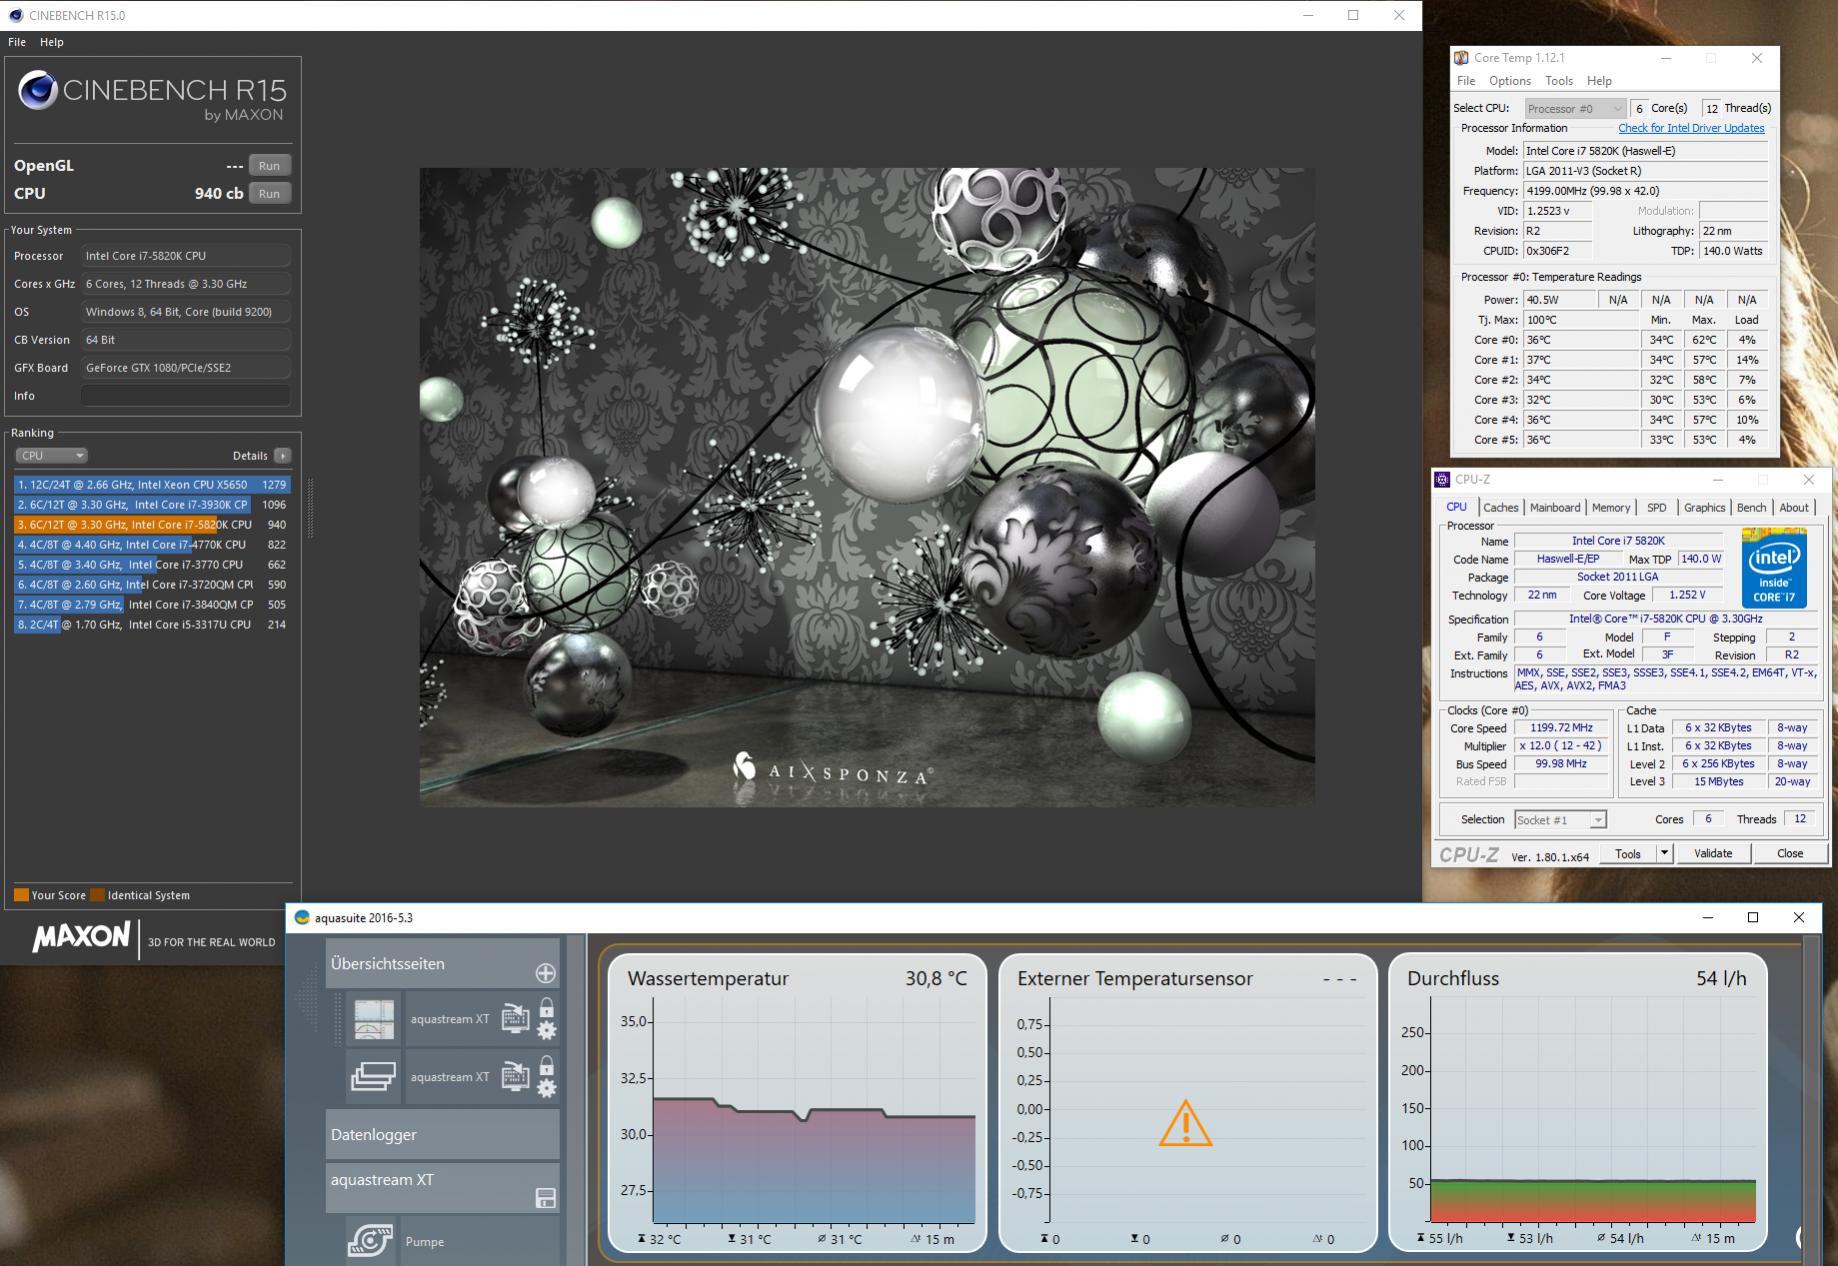Viewport: 1838px width, 1266px height.
Task: Run the OpenGL benchmark
Action: [269, 166]
